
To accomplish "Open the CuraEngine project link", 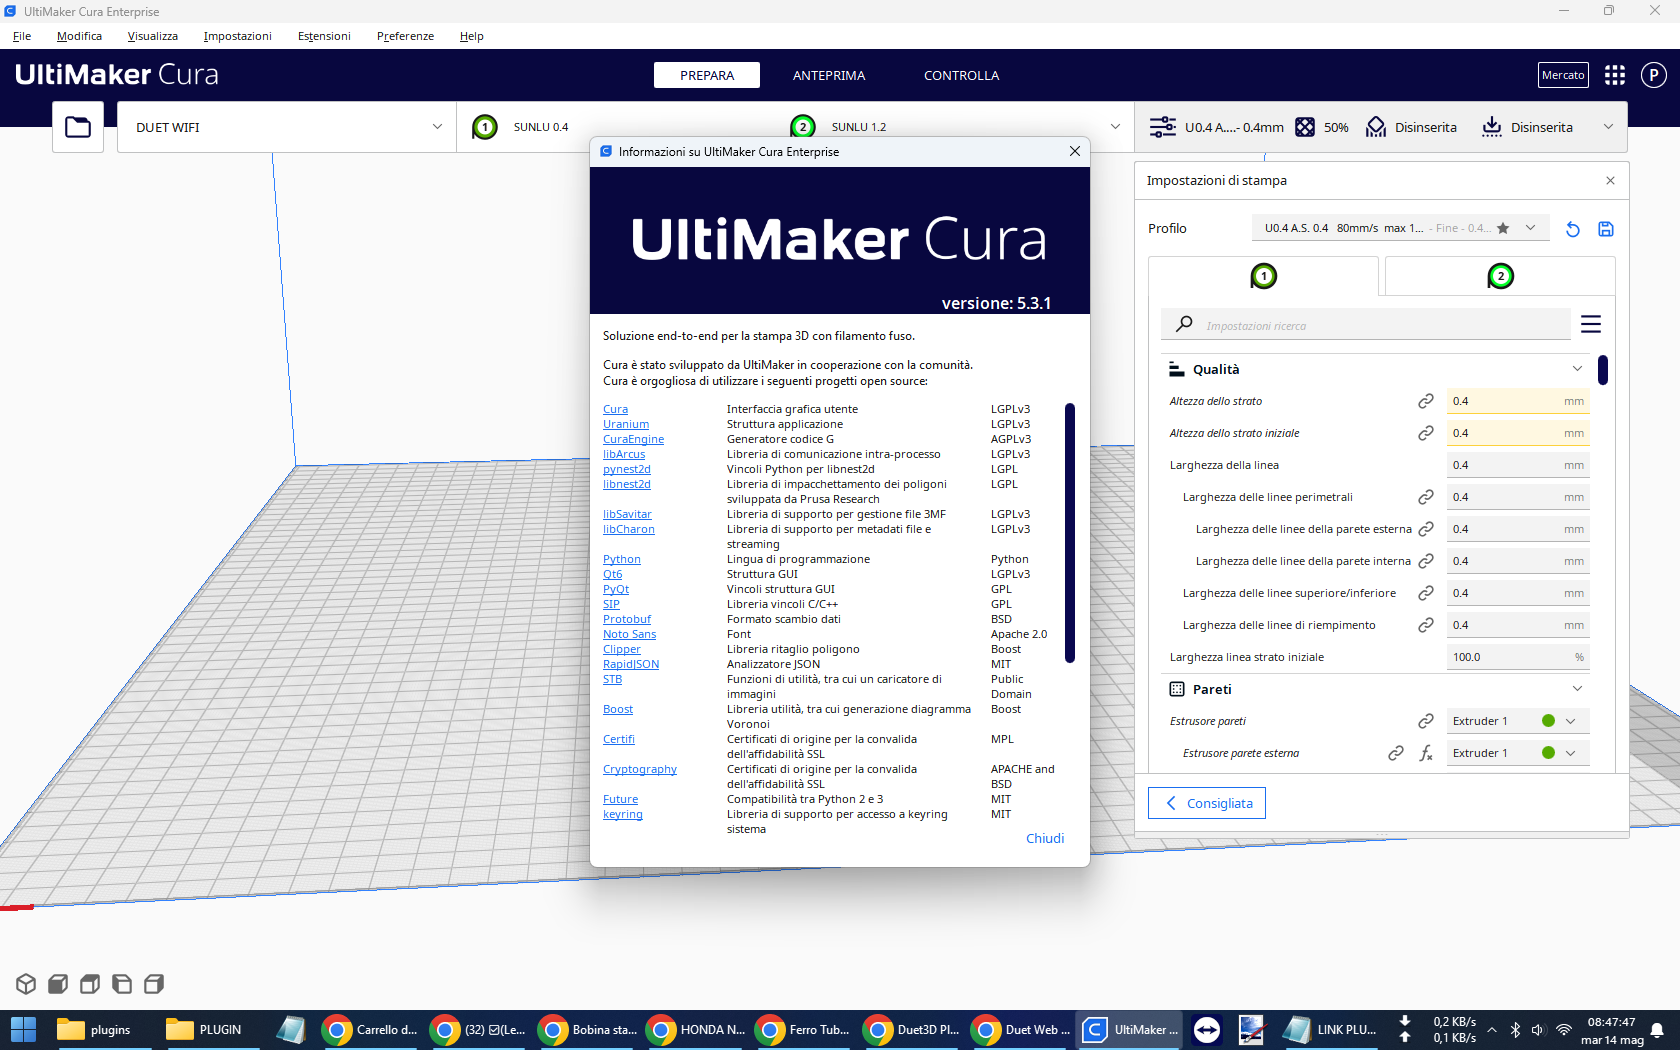I will 633,439.
